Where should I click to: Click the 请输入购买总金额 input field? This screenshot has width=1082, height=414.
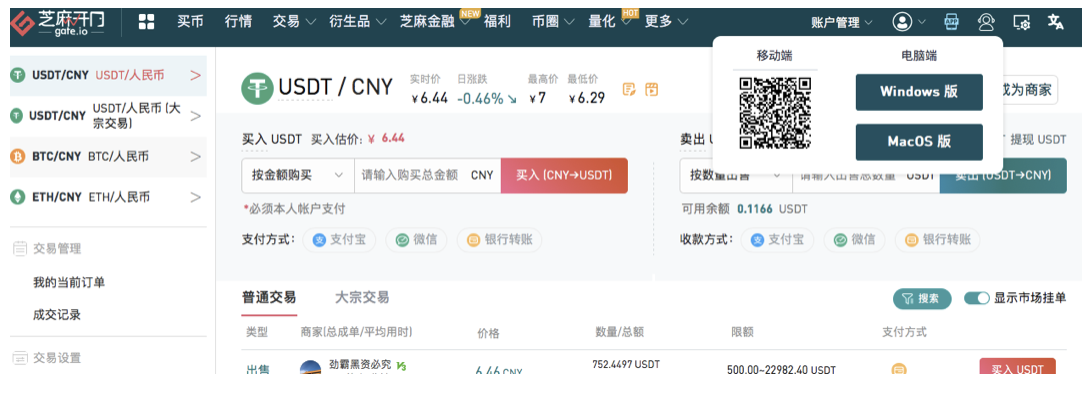427,175
